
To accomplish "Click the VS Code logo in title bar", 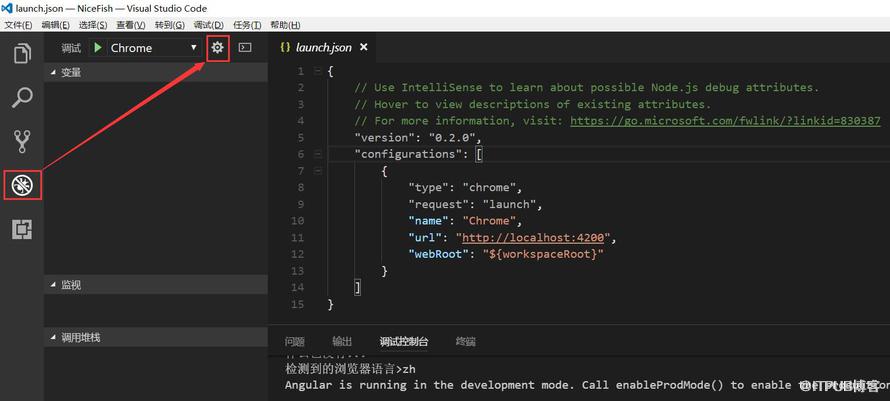I will 7,8.
